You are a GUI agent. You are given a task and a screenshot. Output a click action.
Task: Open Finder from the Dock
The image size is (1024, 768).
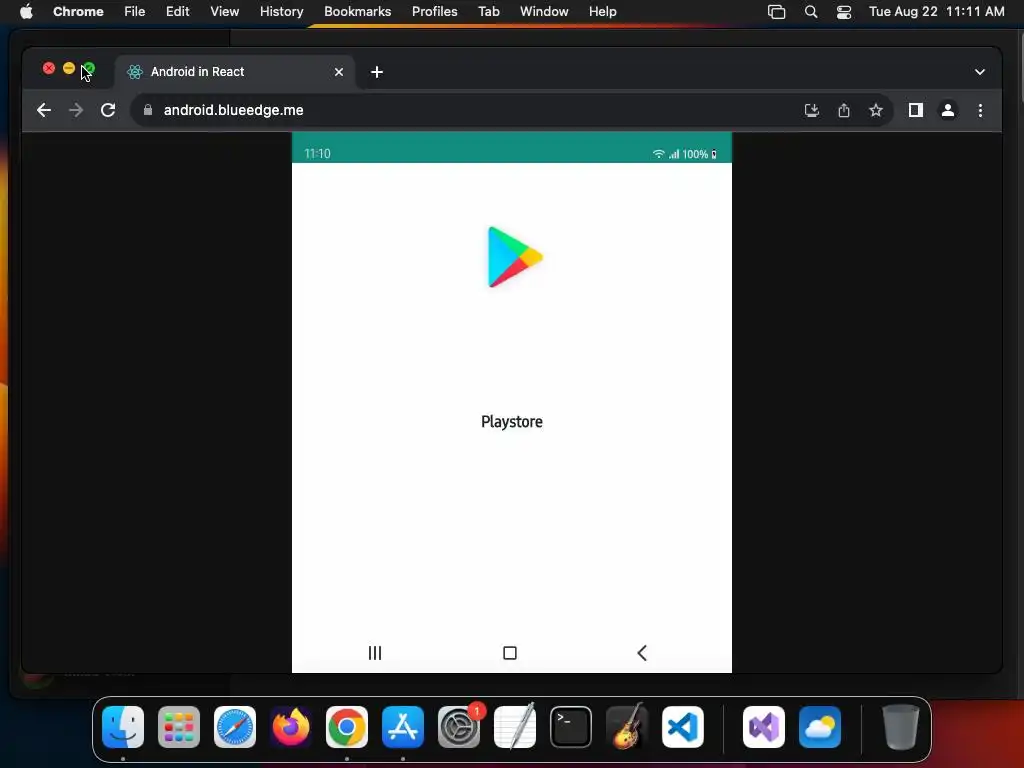point(123,727)
